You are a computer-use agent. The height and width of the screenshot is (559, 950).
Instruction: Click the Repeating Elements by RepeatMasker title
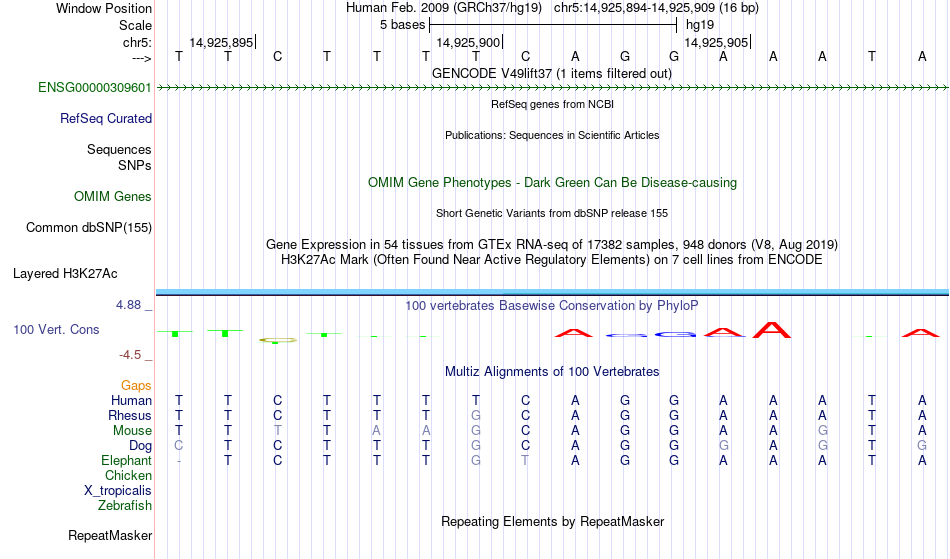point(552,522)
